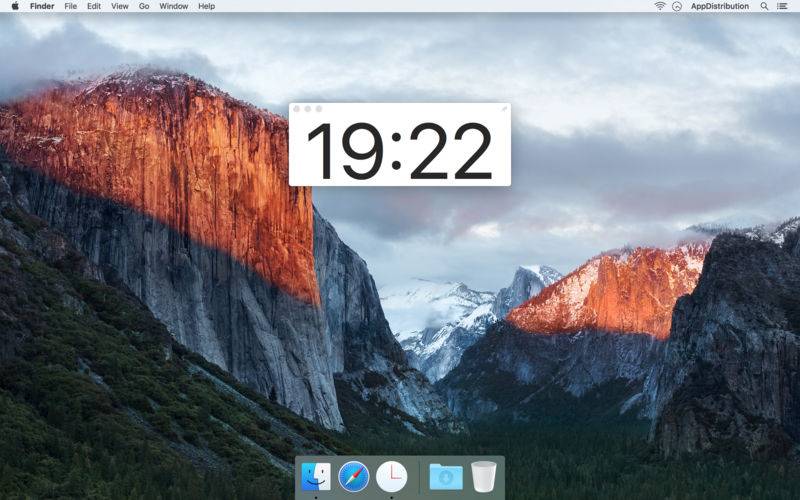Open the File menu
The height and width of the screenshot is (500, 800).
pyautogui.click(x=70, y=6)
